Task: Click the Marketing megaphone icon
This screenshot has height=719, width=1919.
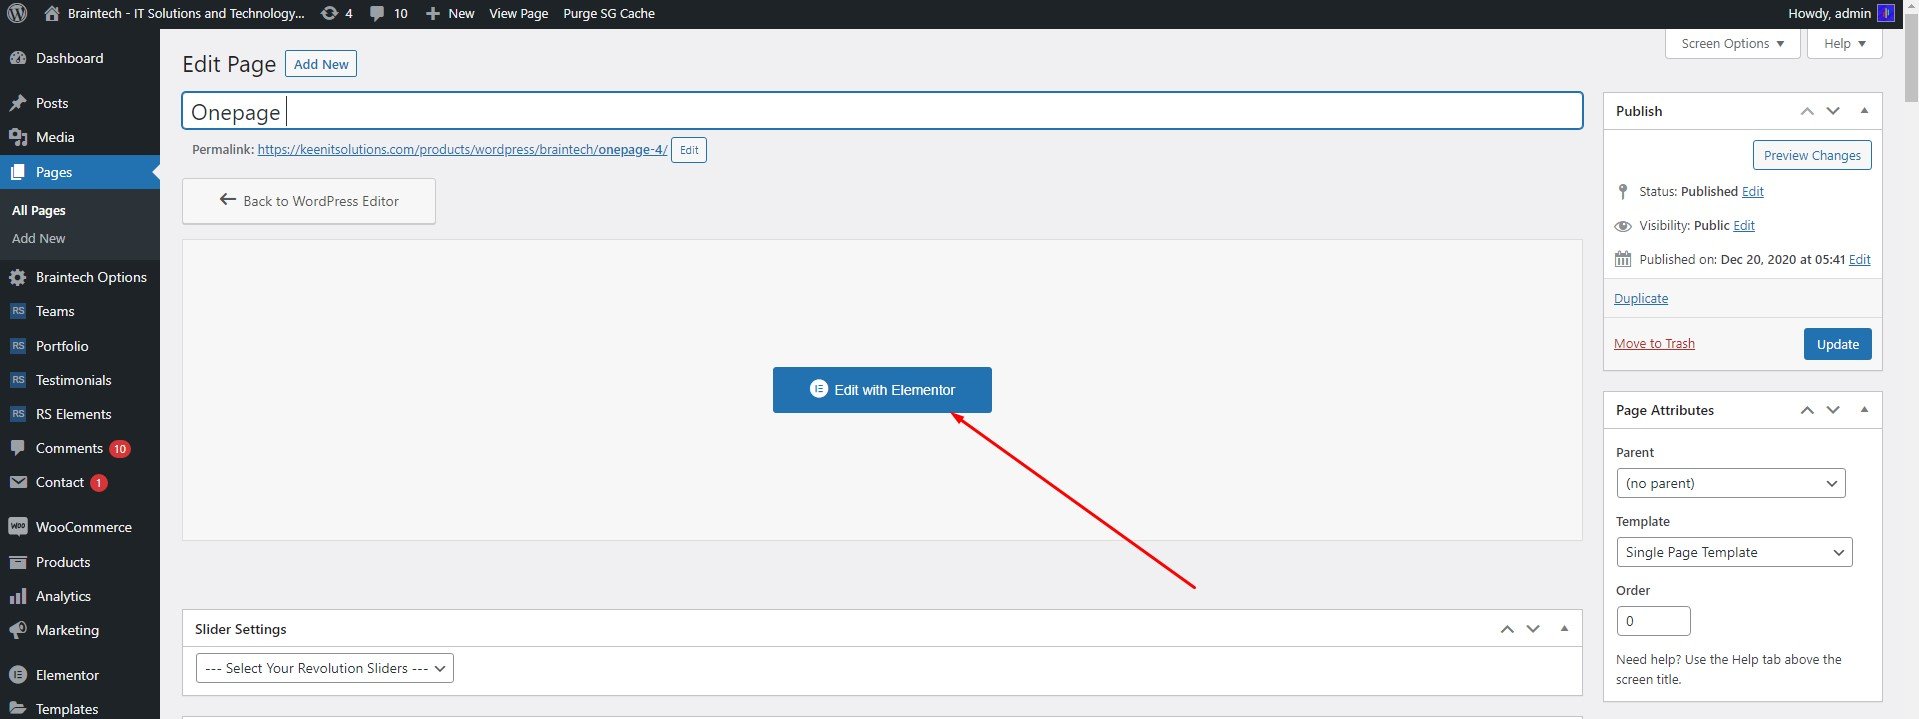Action: tap(18, 630)
